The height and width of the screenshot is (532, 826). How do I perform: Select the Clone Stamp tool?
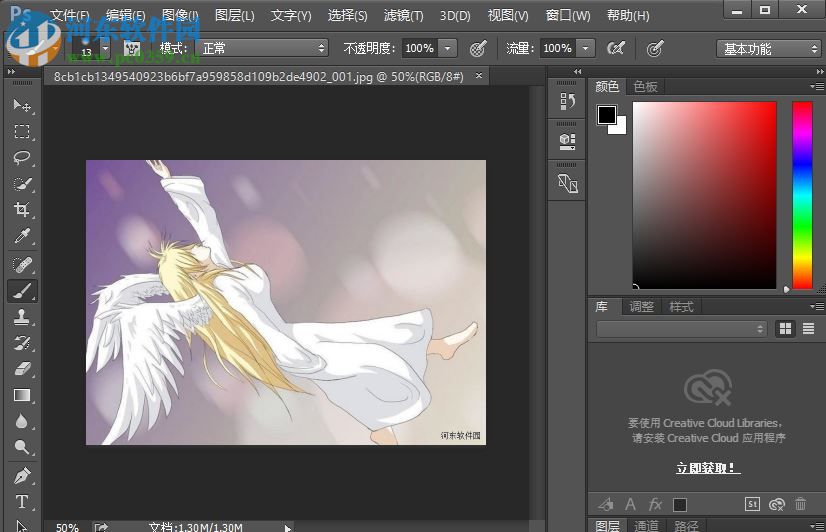(x=22, y=317)
